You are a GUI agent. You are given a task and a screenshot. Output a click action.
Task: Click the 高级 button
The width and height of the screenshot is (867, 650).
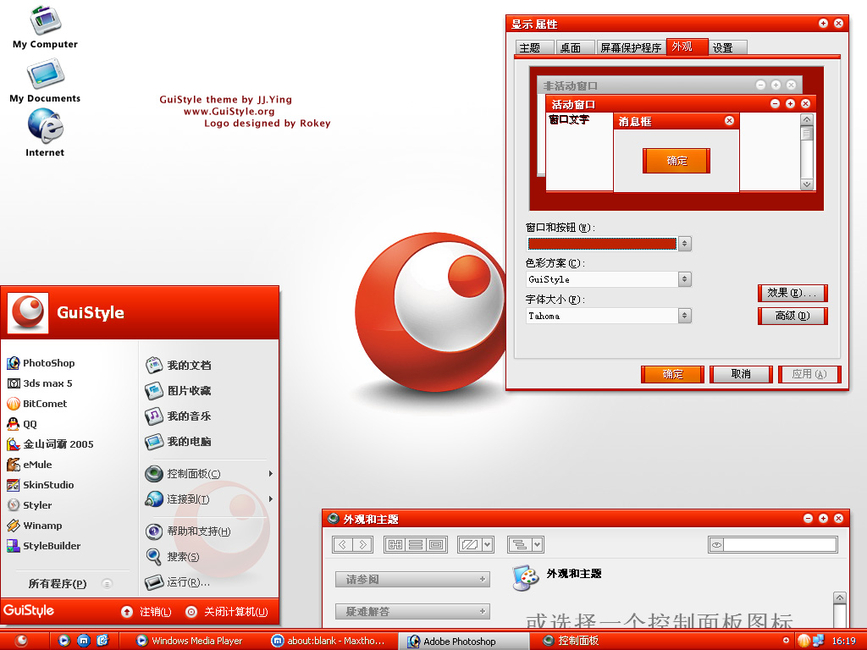click(792, 316)
